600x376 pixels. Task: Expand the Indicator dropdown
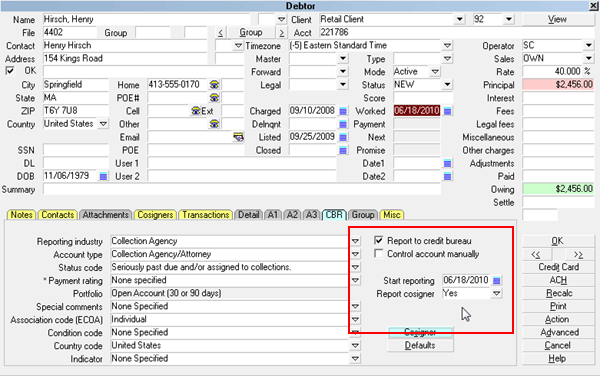[355, 358]
